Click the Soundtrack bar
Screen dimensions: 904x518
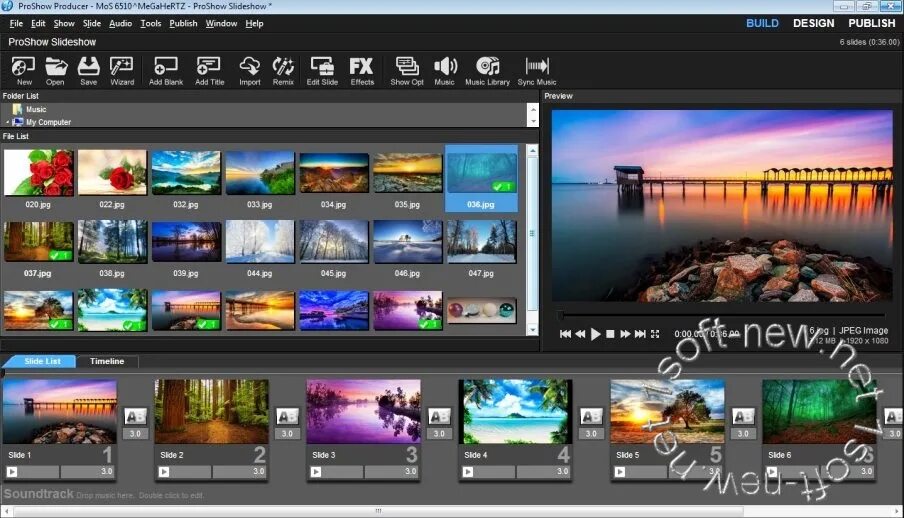450,494
